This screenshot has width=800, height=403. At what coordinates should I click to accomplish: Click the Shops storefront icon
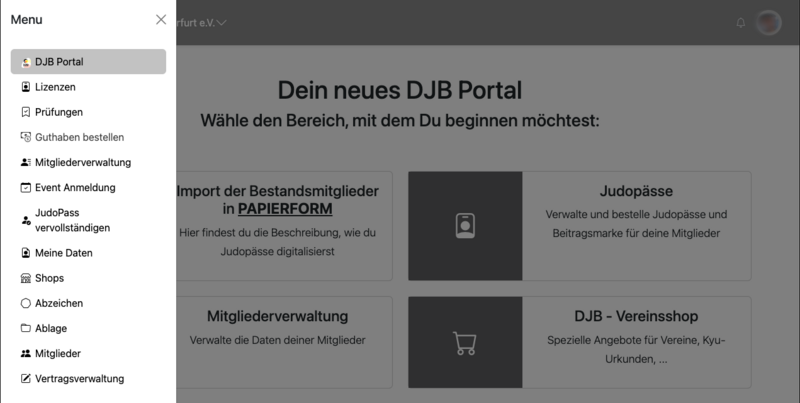click(x=26, y=278)
